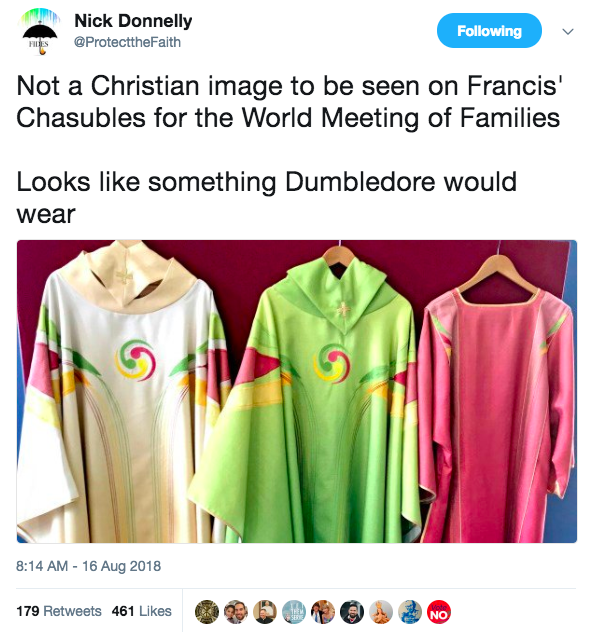Open the 8:14 AM 16 Aug 2018 timestamp
Viewport: 597px width, 632px height.
click(x=88, y=566)
